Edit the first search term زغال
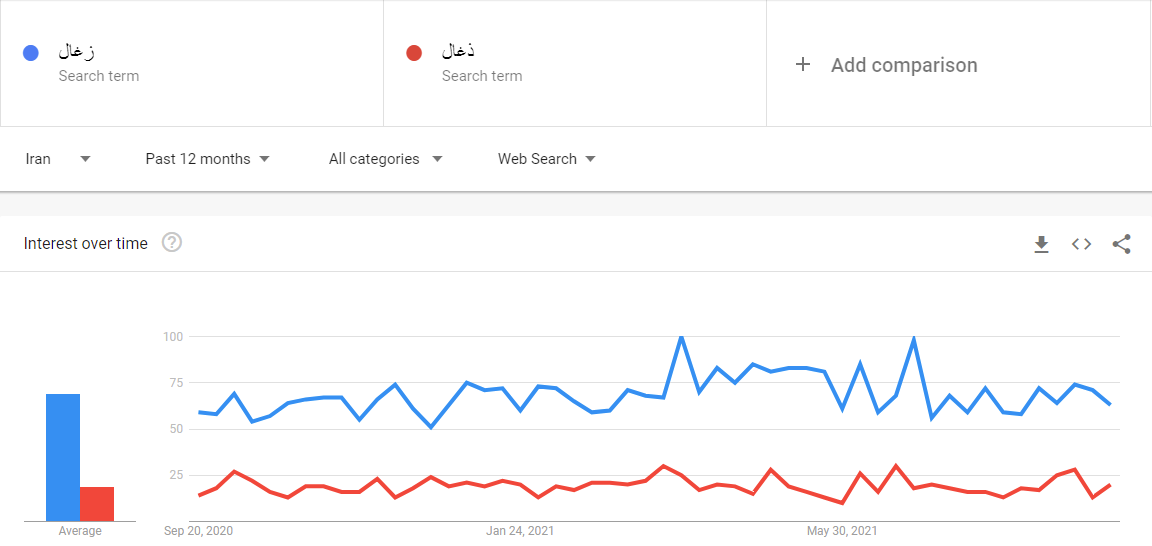This screenshot has height=546, width=1152. pos(77,52)
